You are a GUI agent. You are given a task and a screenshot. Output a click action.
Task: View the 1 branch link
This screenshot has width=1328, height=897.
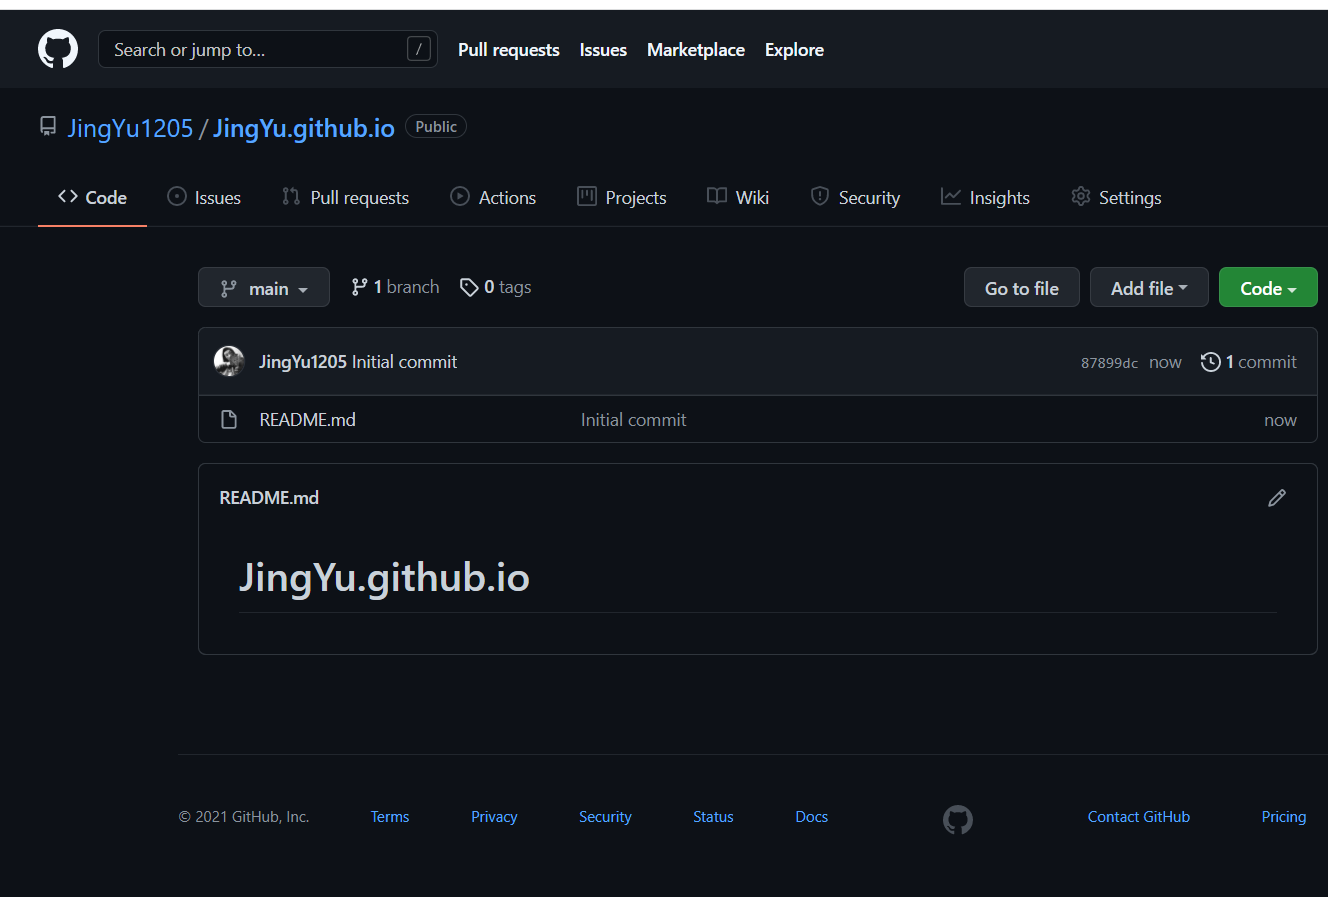pyautogui.click(x=395, y=287)
